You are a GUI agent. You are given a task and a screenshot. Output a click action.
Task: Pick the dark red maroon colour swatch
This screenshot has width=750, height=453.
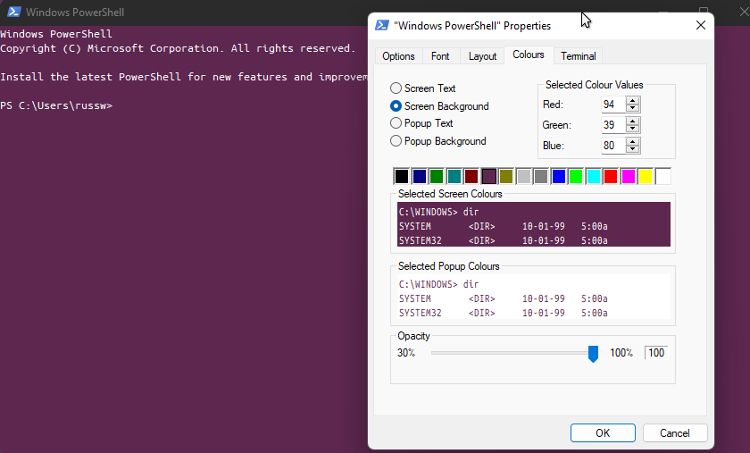coord(471,177)
